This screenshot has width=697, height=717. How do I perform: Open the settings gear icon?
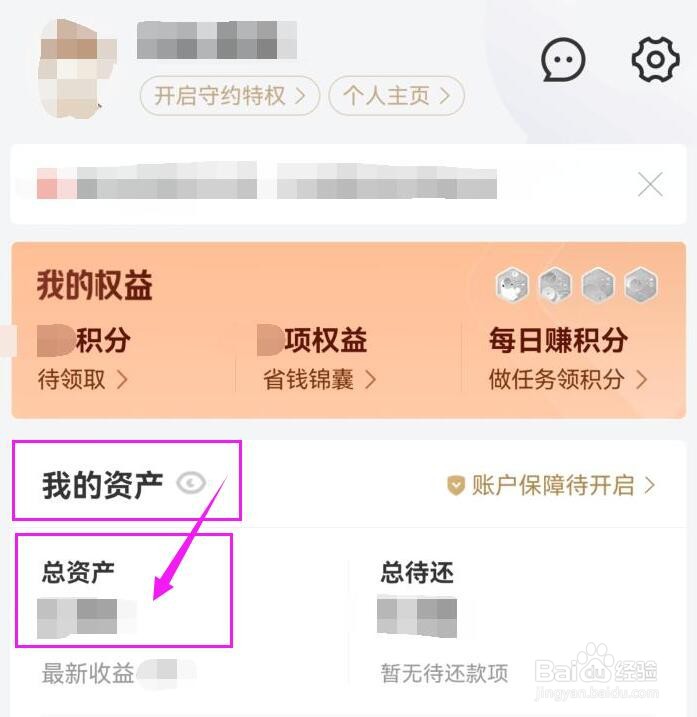[x=655, y=59]
